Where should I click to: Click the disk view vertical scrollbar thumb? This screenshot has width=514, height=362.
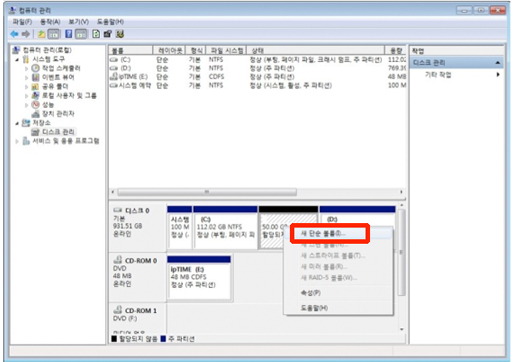(402, 252)
